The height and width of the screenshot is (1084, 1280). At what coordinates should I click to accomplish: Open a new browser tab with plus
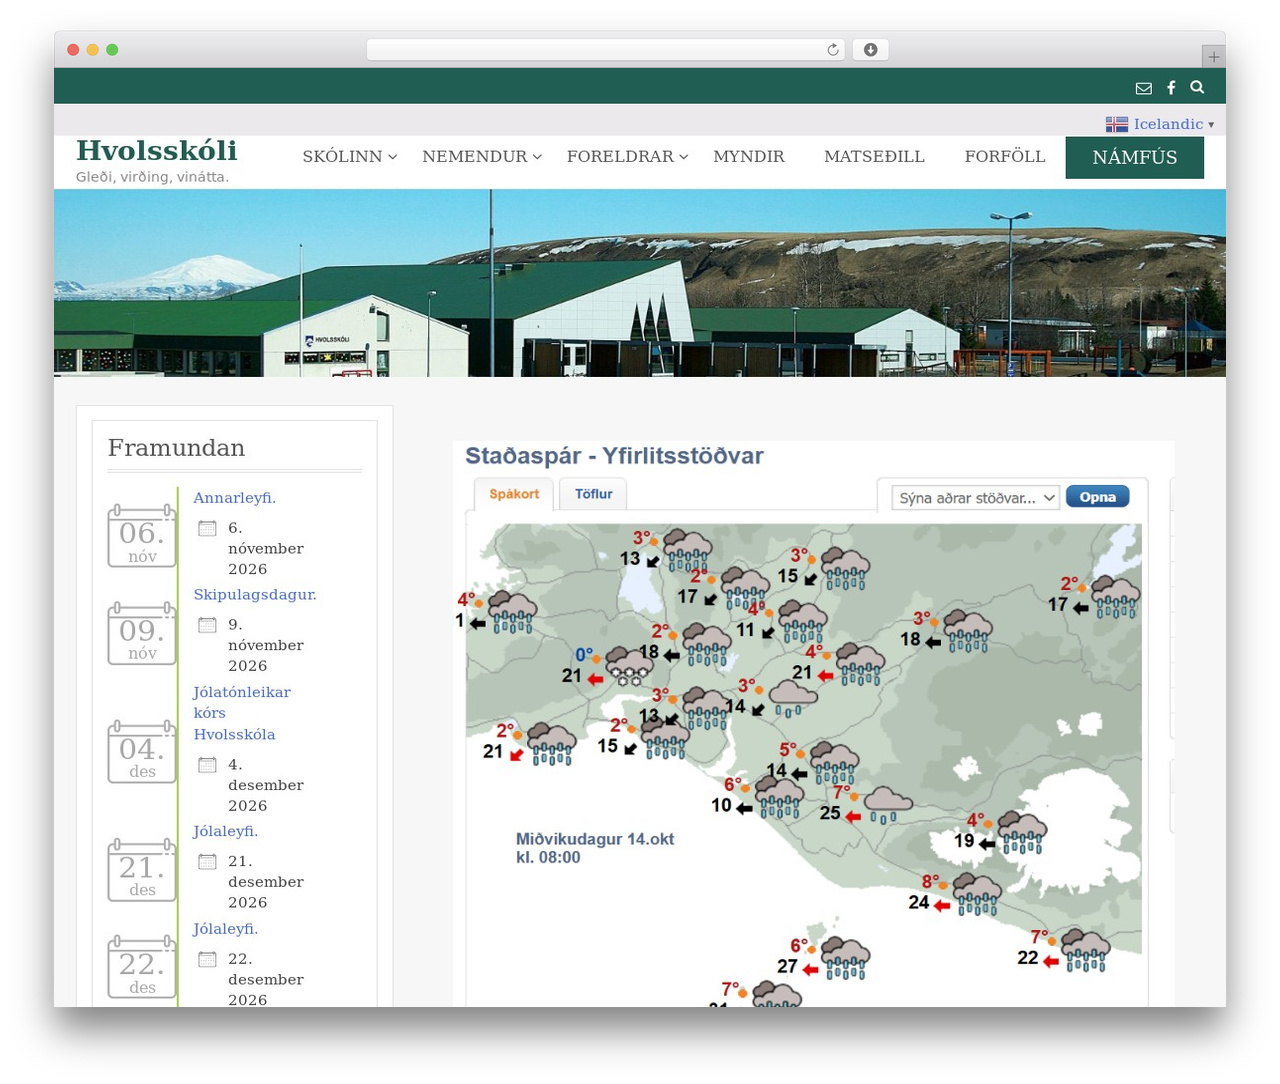[1213, 56]
